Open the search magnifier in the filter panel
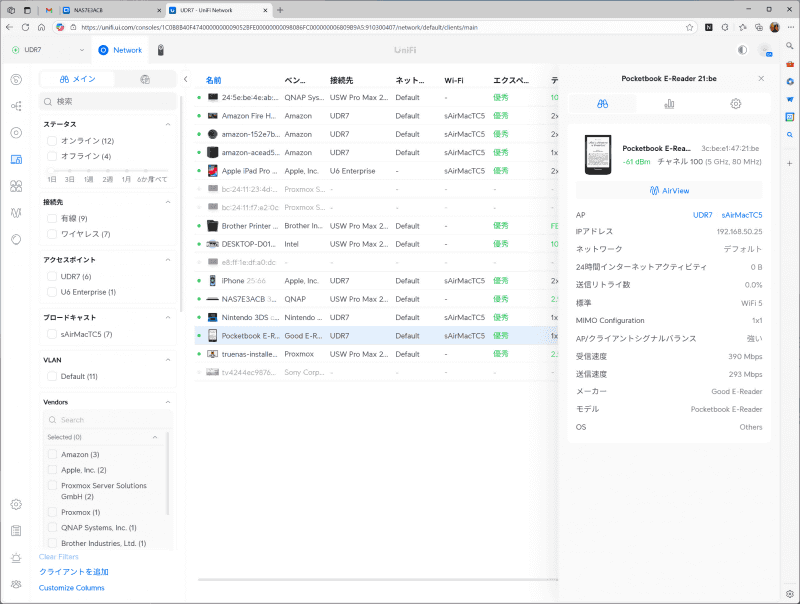Image resolution: width=800 pixels, height=604 pixels. pyautogui.click(x=48, y=101)
